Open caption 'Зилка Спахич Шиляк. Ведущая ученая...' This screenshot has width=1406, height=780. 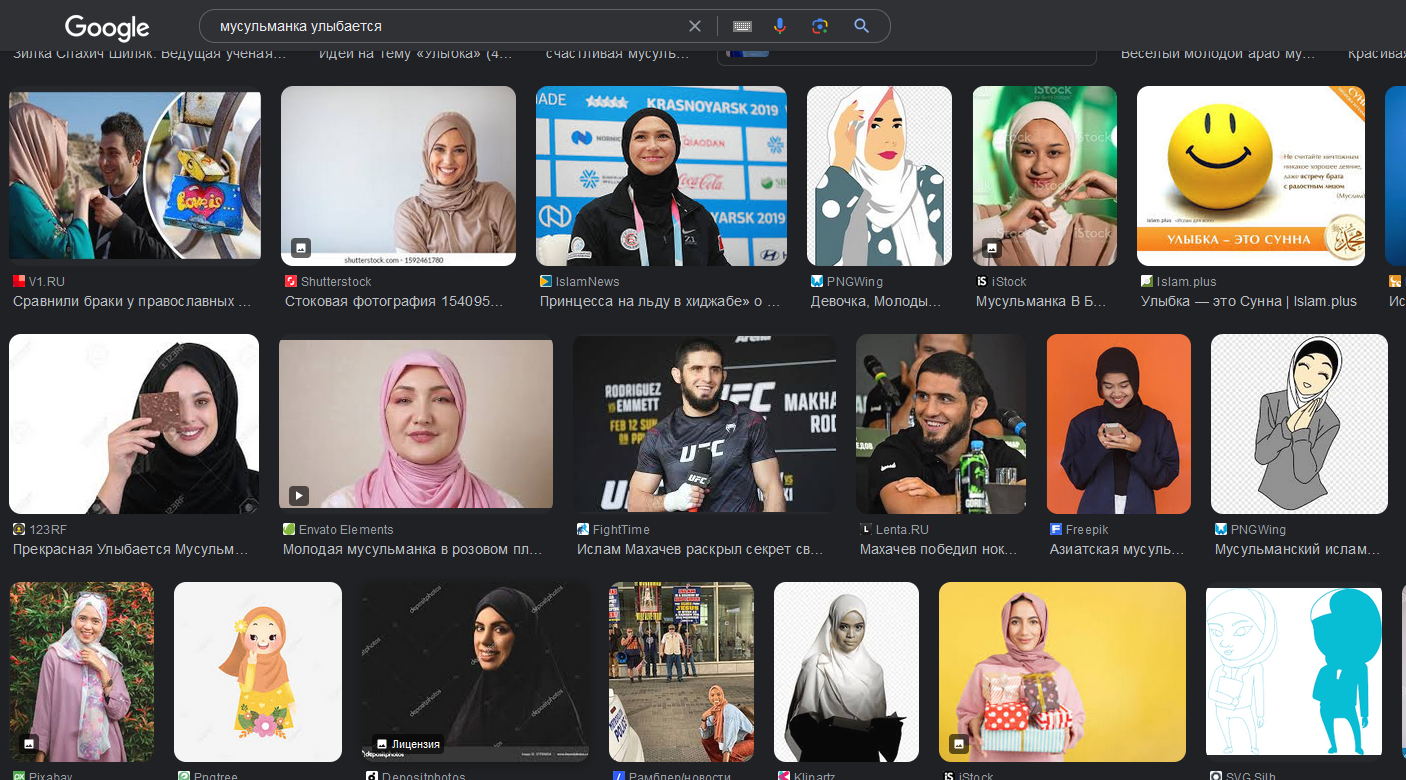[150, 53]
